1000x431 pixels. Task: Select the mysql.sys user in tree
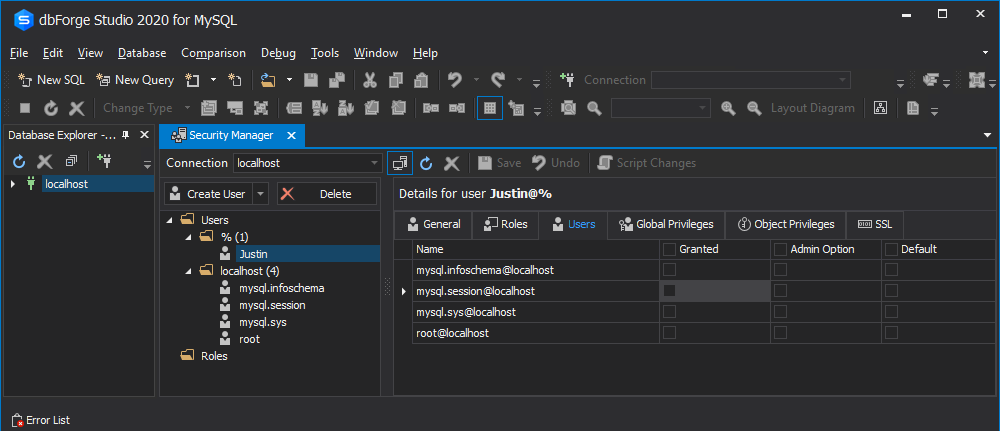click(x=263, y=322)
